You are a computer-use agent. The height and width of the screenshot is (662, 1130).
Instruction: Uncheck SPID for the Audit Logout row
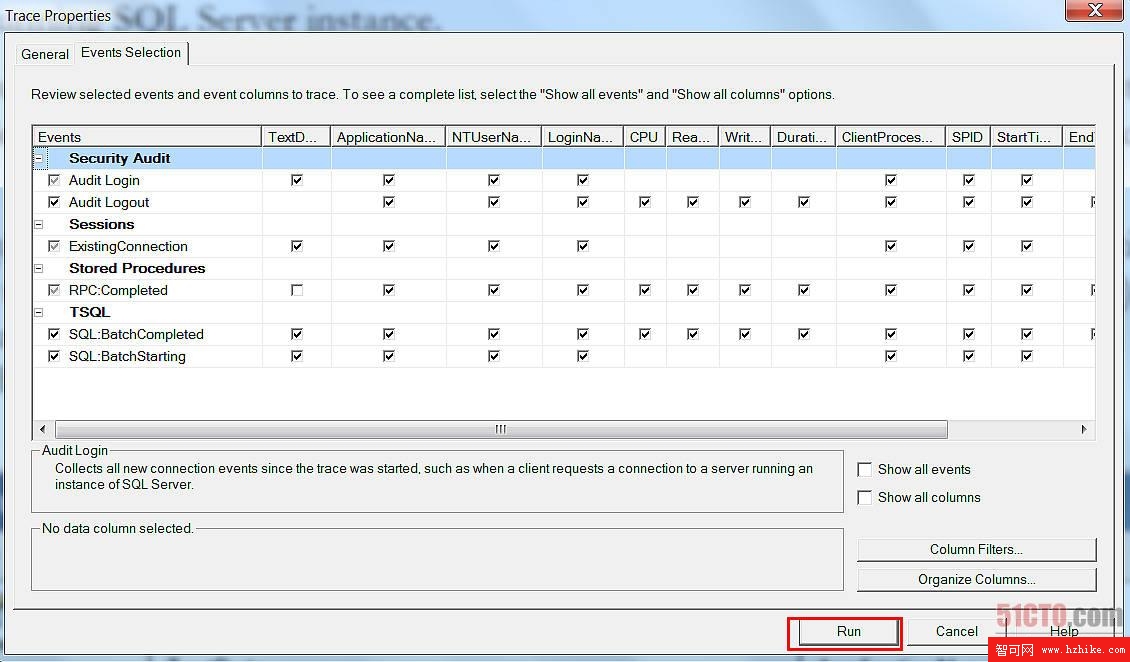pos(969,202)
